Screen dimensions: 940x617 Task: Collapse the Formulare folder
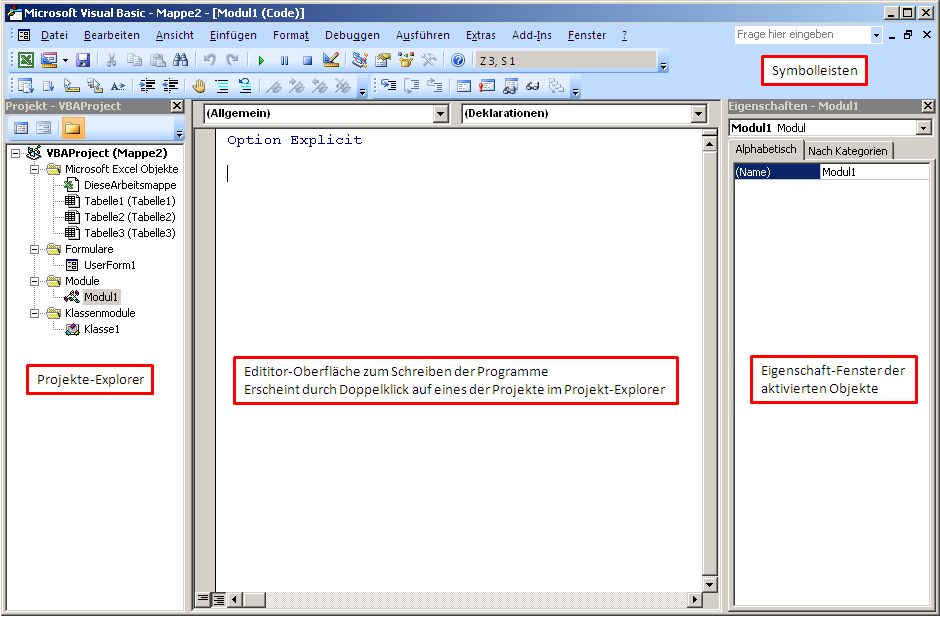(34, 249)
